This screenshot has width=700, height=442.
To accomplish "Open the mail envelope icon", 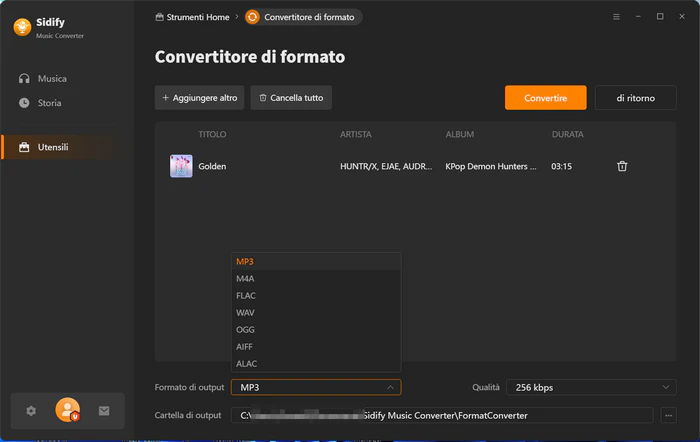I will 104,411.
